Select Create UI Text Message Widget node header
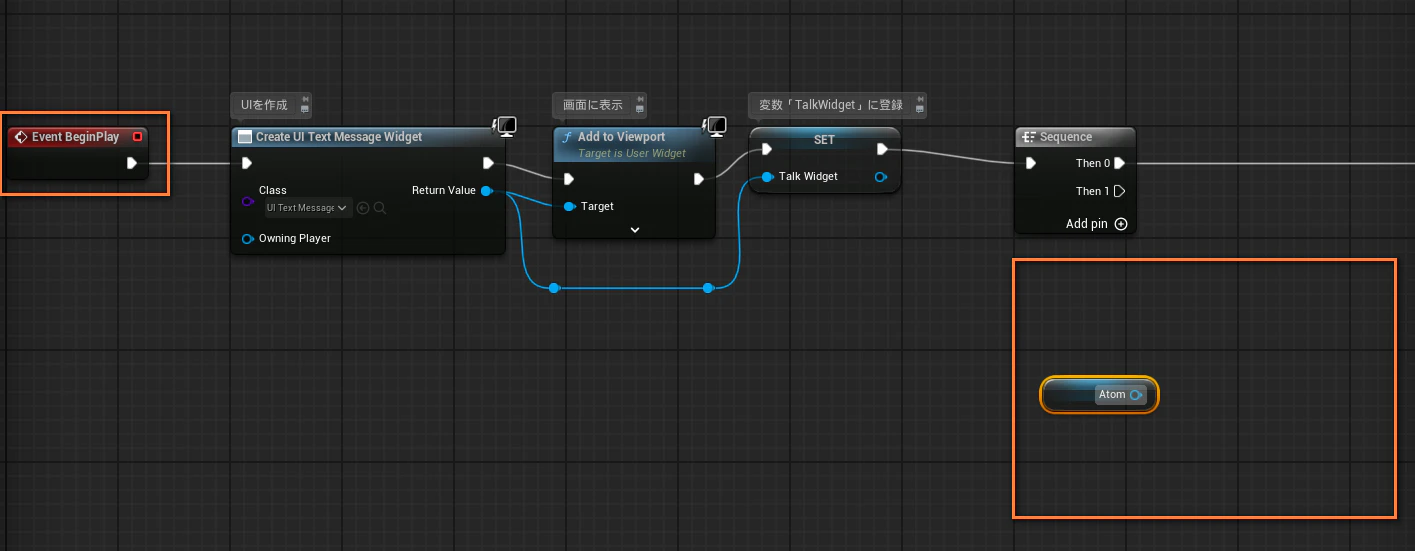This screenshot has height=551, width=1415. (x=368, y=137)
